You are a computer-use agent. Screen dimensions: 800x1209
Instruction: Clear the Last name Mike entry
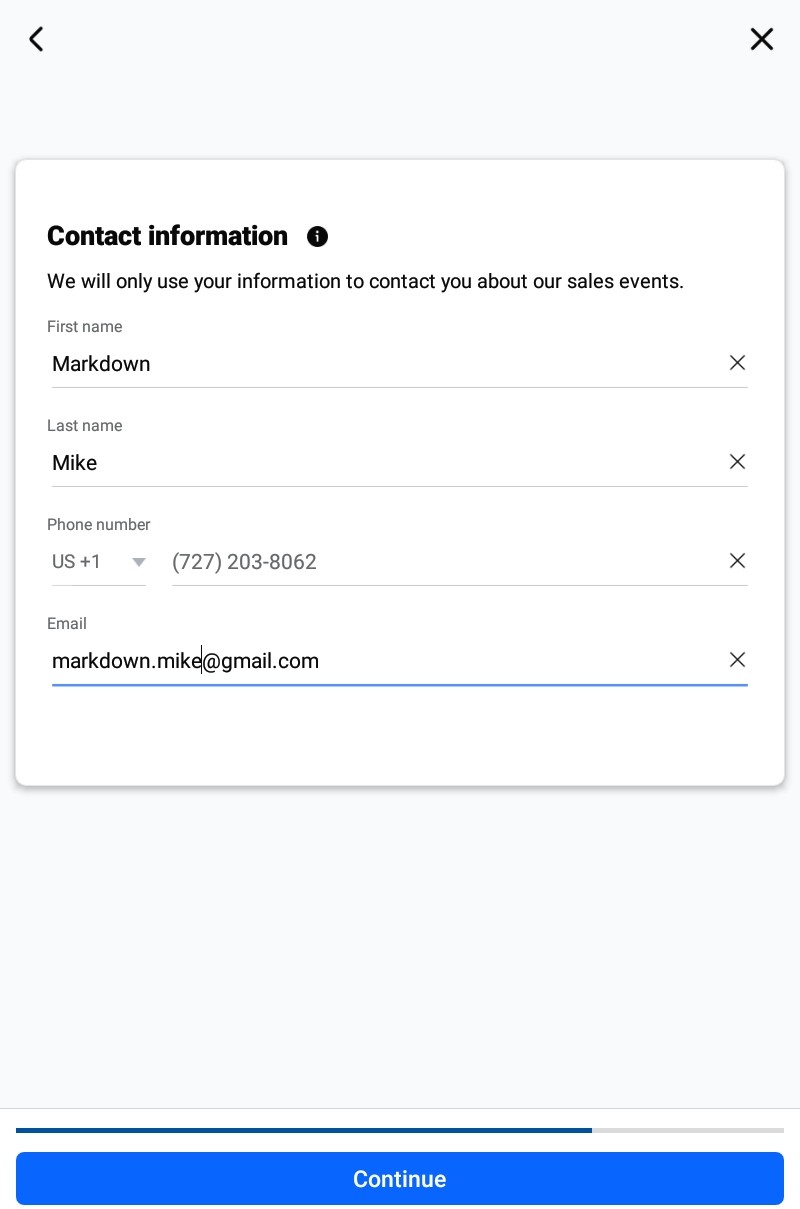(x=737, y=462)
